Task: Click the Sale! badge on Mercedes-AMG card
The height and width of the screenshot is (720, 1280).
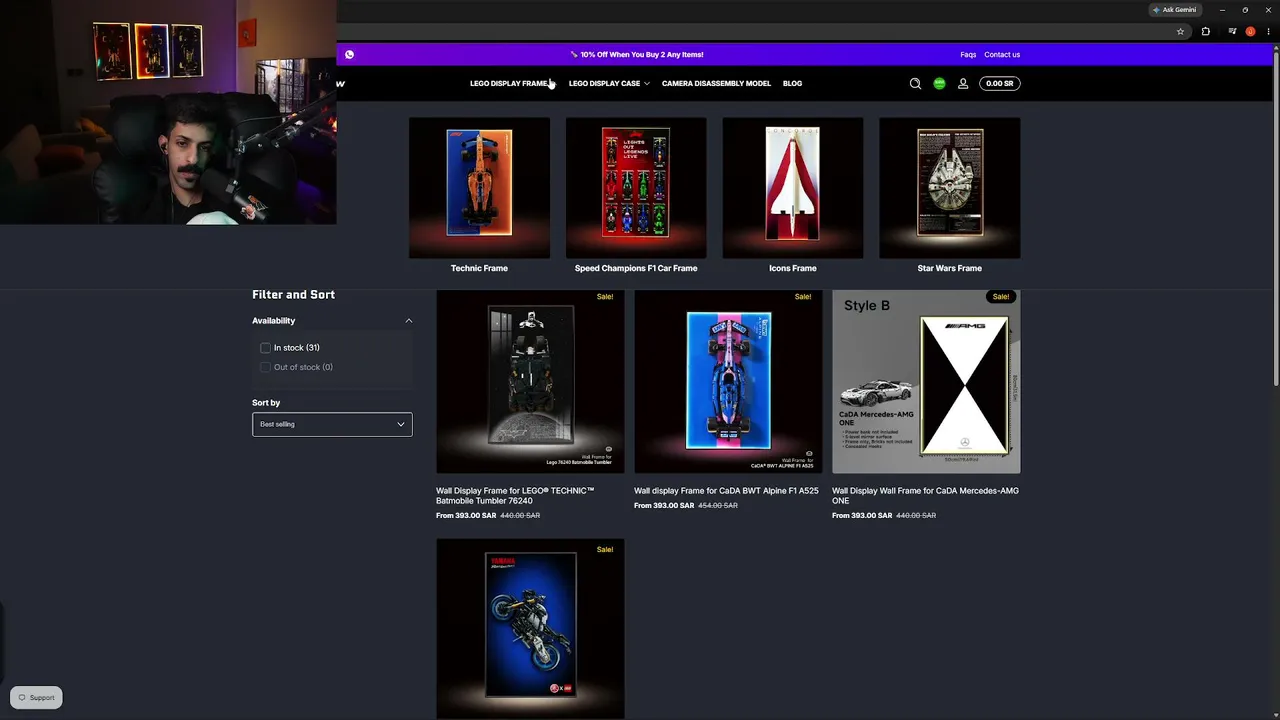Action: click(x=1001, y=297)
